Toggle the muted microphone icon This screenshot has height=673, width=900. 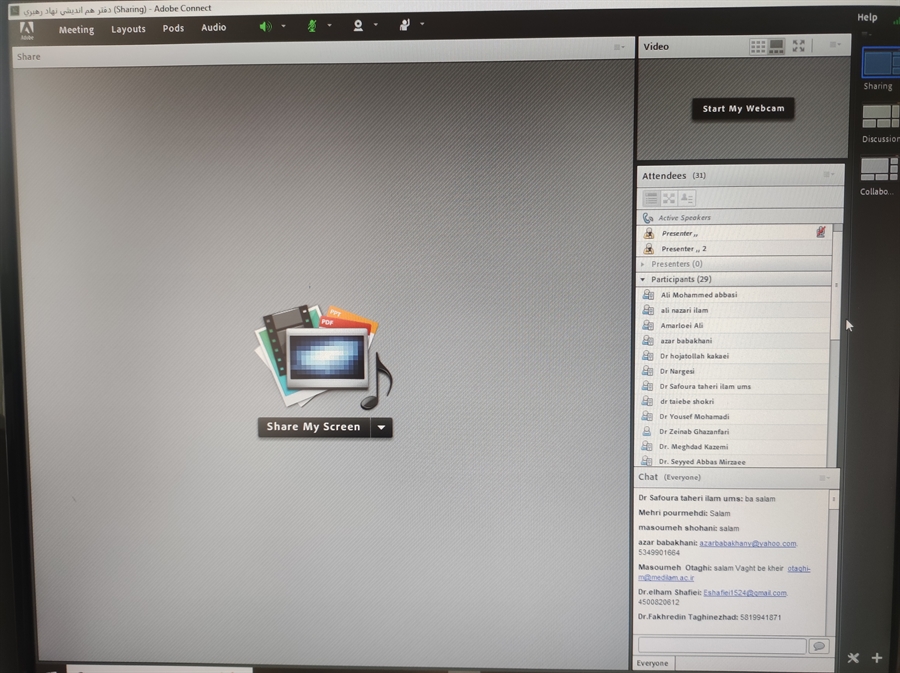point(312,26)
